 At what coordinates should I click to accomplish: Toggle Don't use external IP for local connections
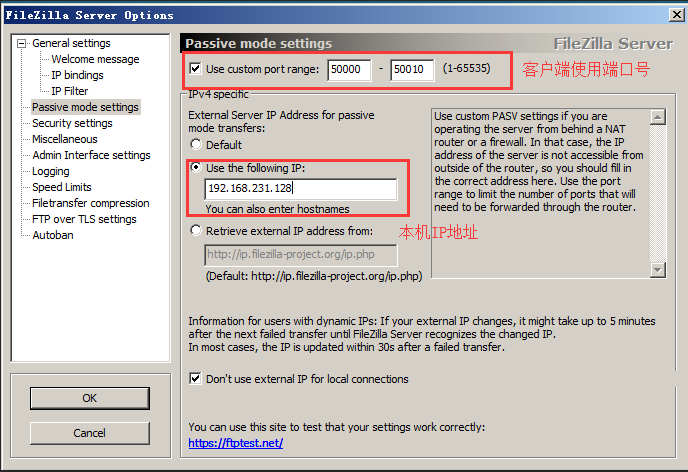coord(195,379)
